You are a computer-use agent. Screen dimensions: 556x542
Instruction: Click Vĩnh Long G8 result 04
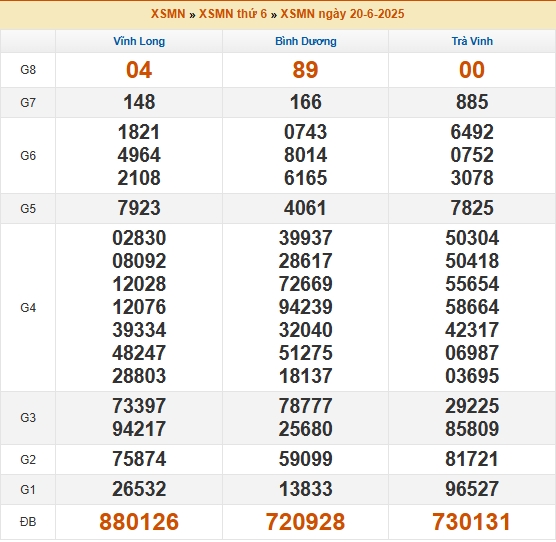[139, 69]
